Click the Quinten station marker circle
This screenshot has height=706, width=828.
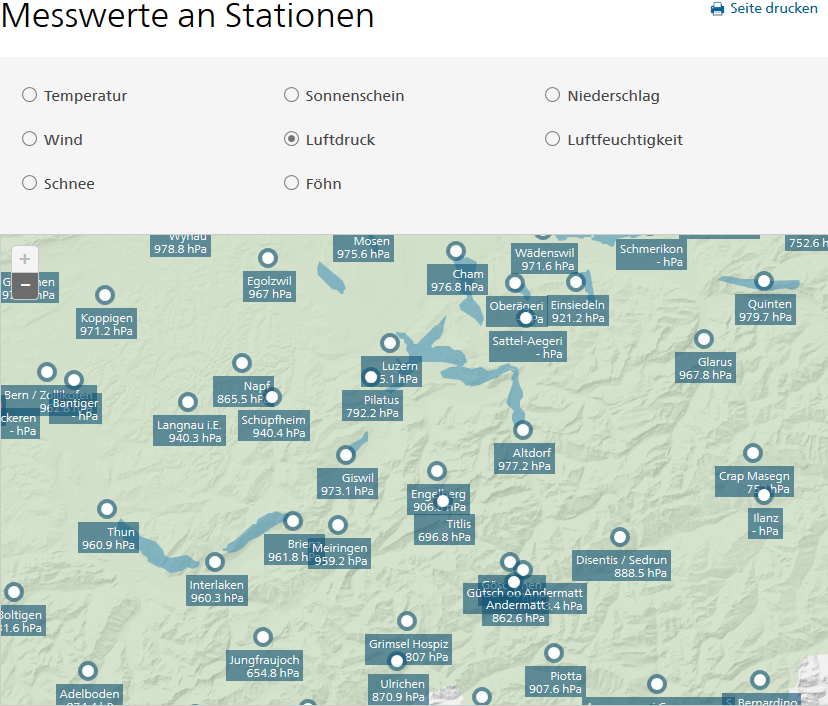[764, 281]
